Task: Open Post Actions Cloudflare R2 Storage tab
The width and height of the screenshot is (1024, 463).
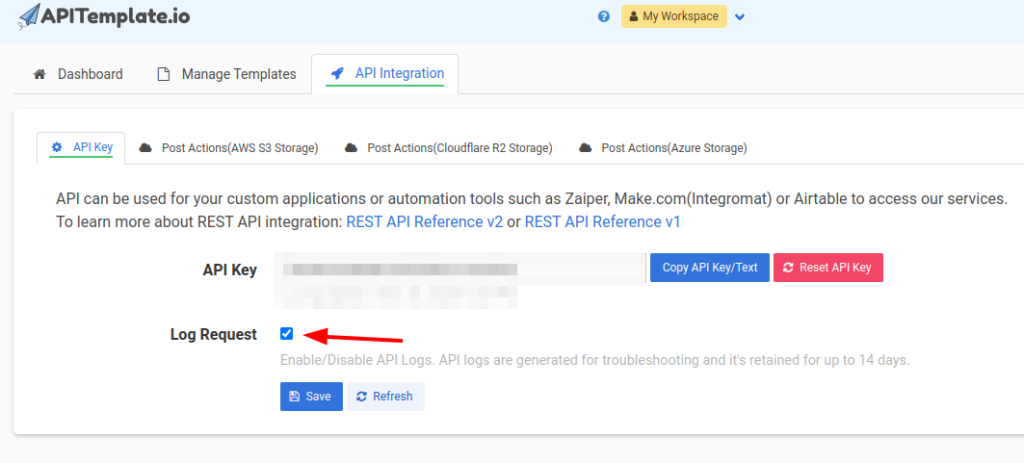Action: 449,148
